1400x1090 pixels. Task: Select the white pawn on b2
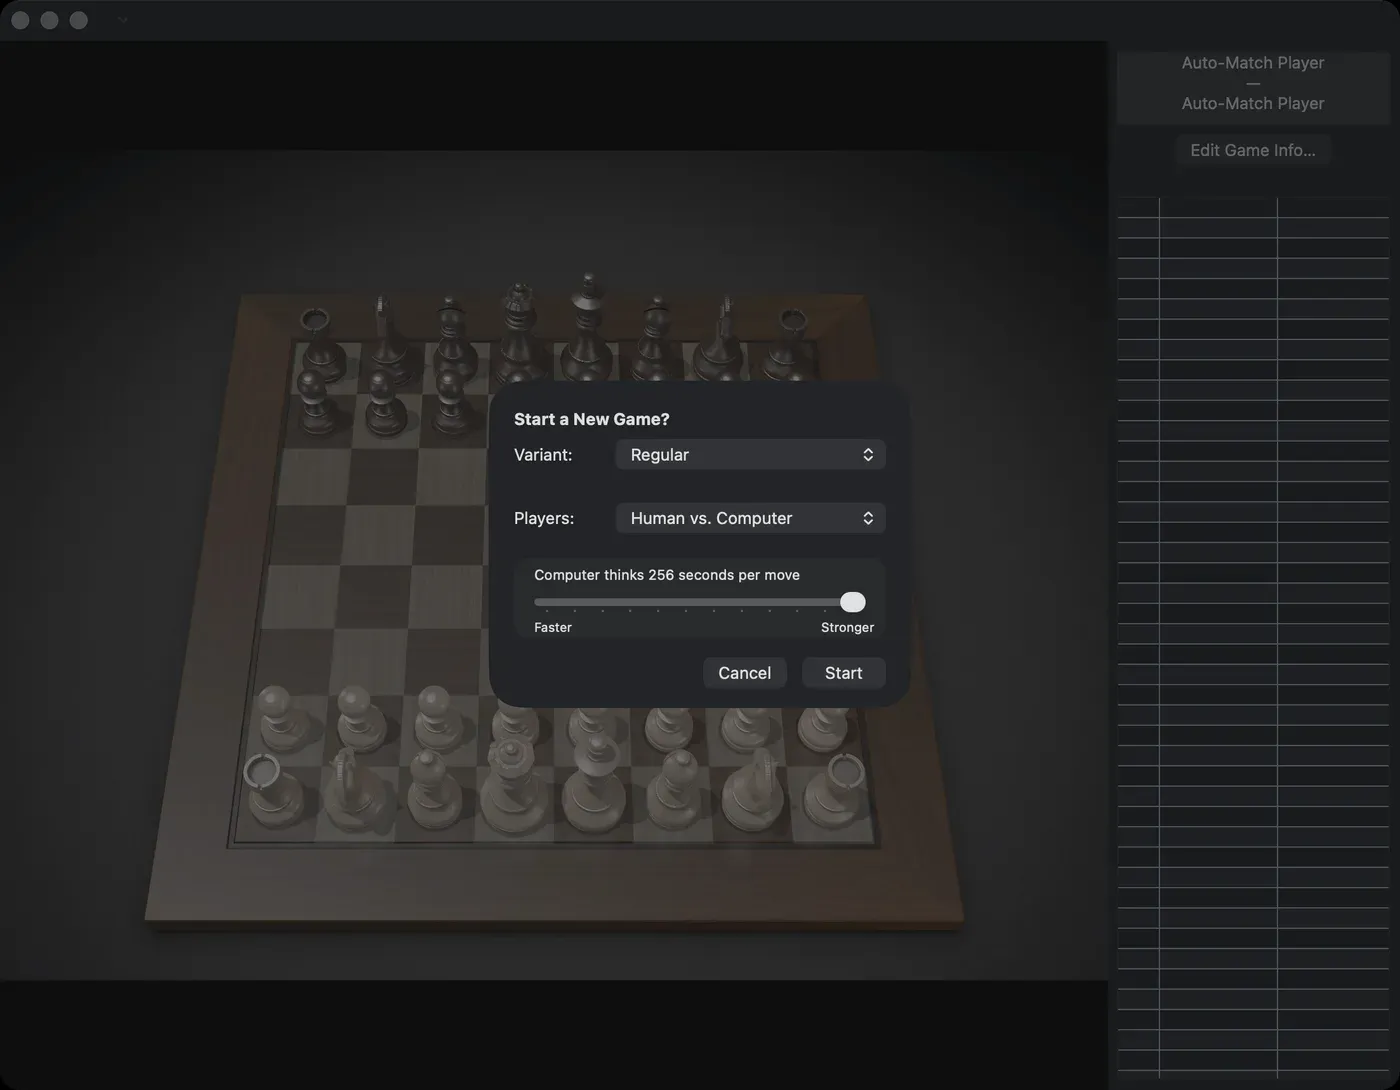pos(358,718)
